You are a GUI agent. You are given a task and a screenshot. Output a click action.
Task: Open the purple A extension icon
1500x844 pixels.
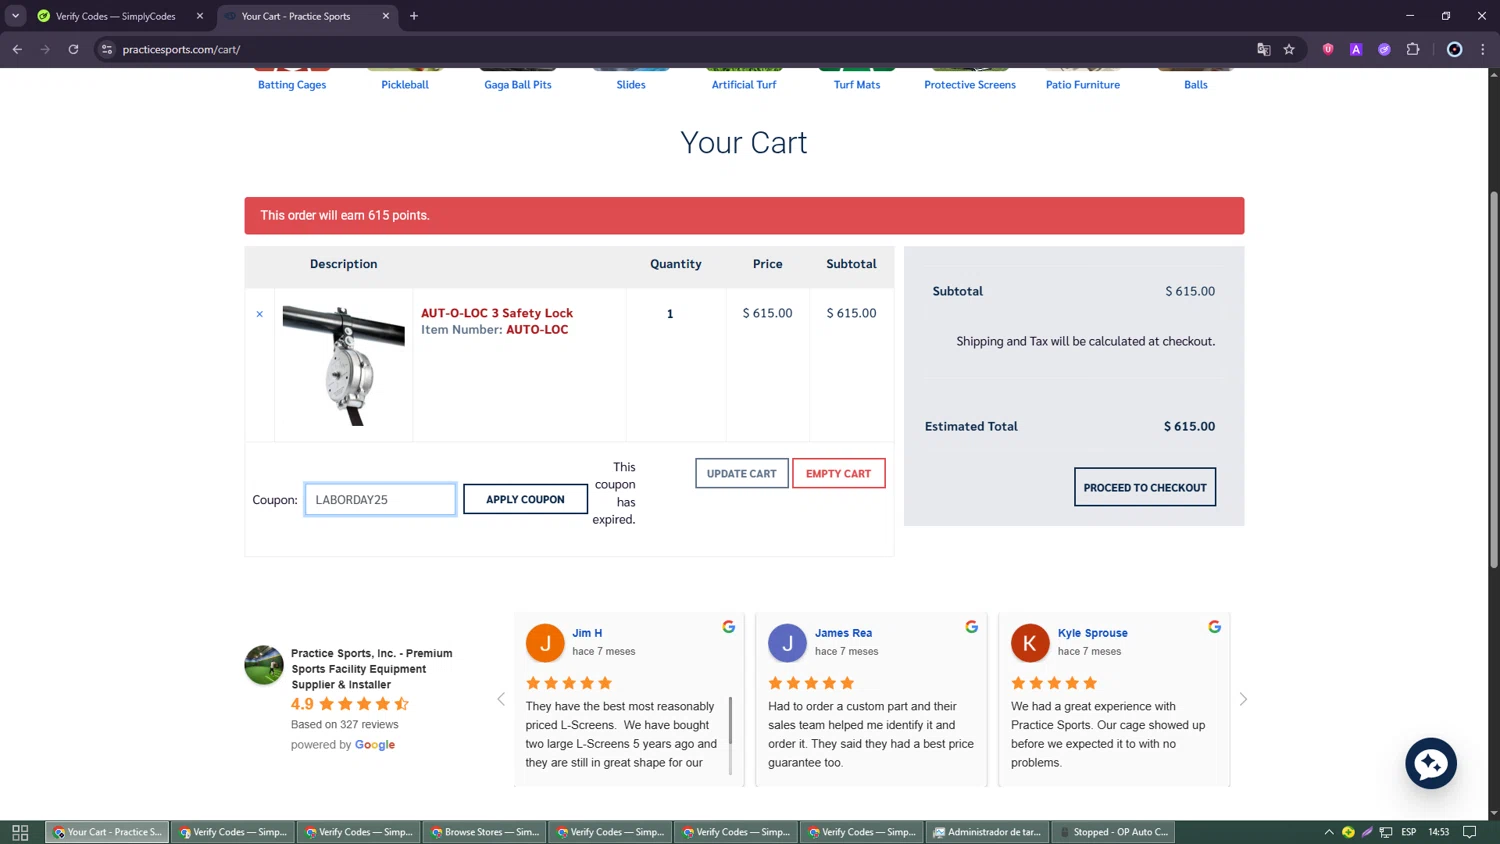click(x=1356, y=49)
